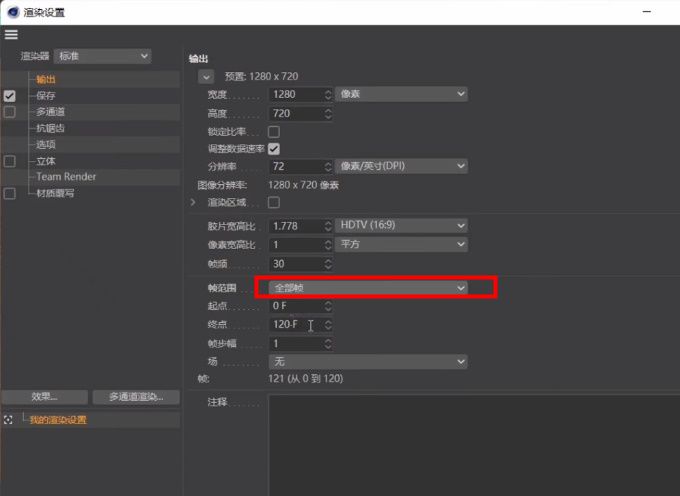Click the preset arrow button beside 预置
680x496 pixels.
(x=206, y=76)
